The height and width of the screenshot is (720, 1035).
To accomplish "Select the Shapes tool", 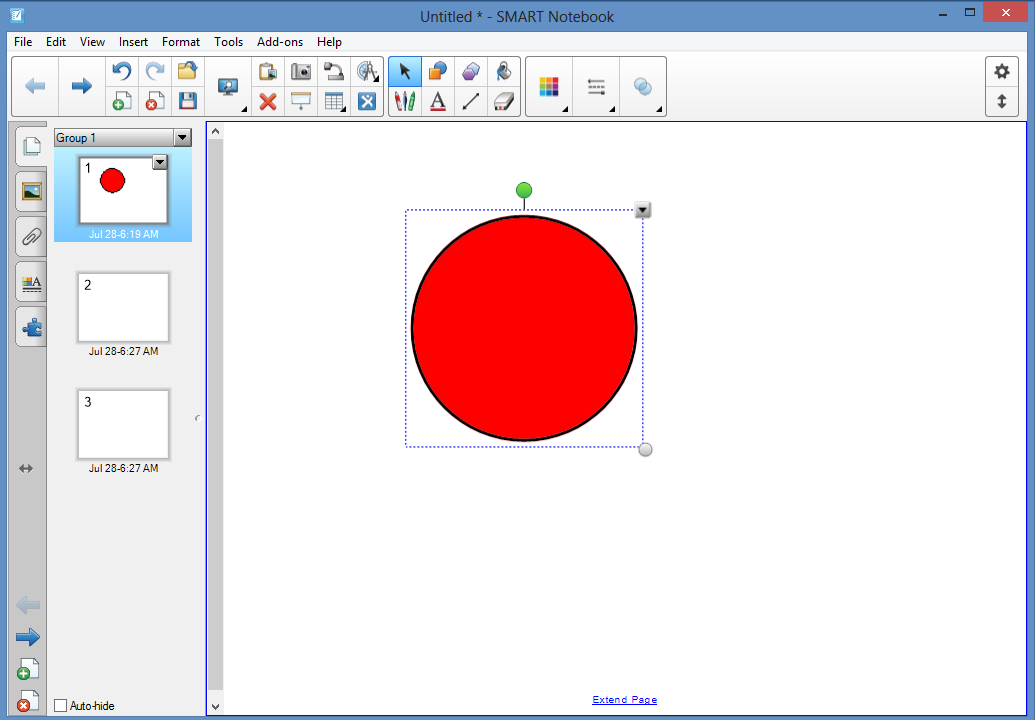I will [438, 71].
